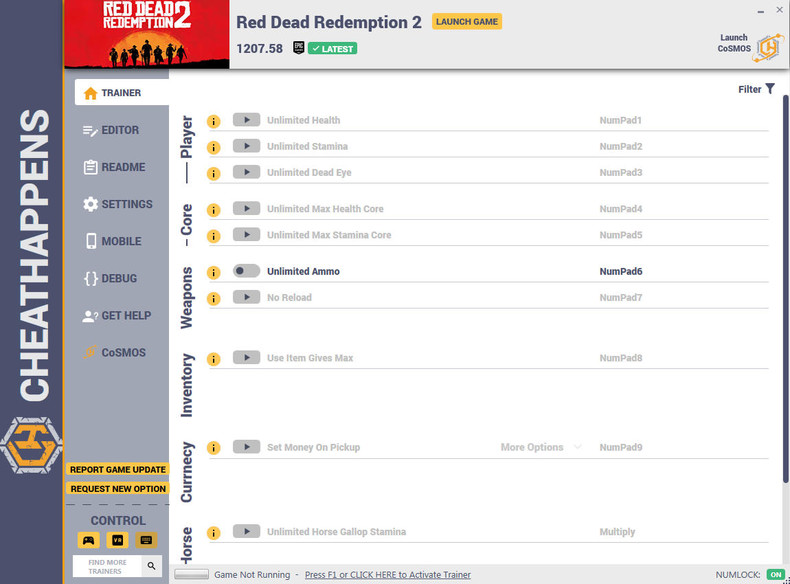790x584 pixels.
Task: Open the TRAINER tab
Action: (x=122, y=93)
